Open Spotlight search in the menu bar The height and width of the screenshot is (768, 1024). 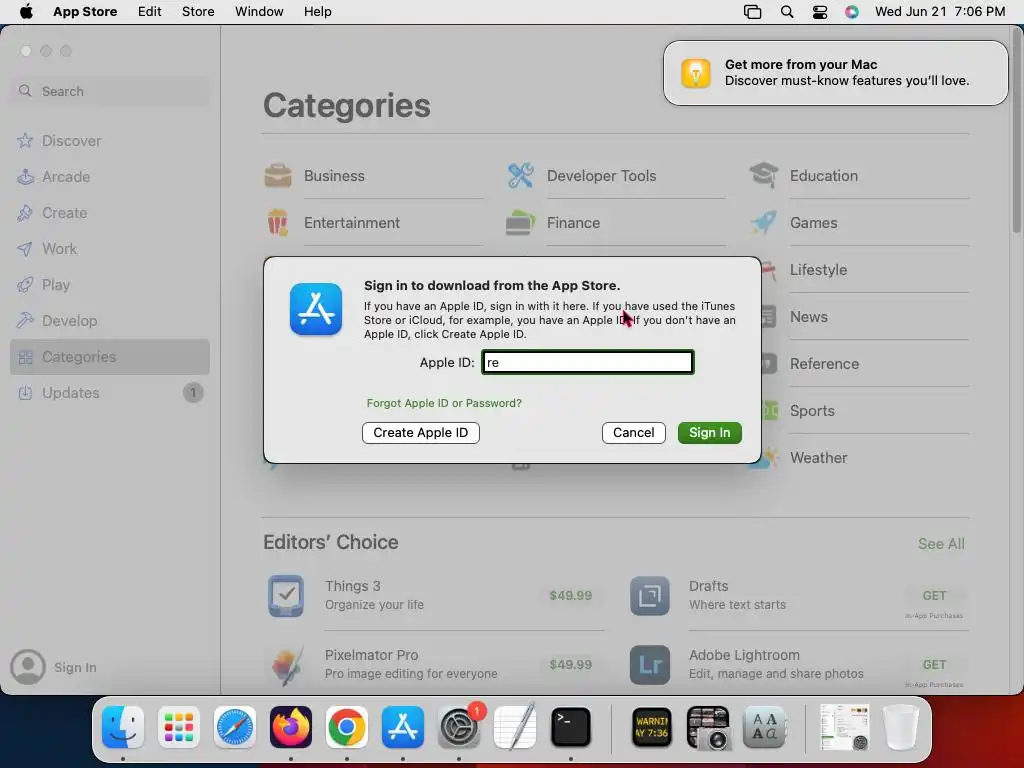click(787, 12)
